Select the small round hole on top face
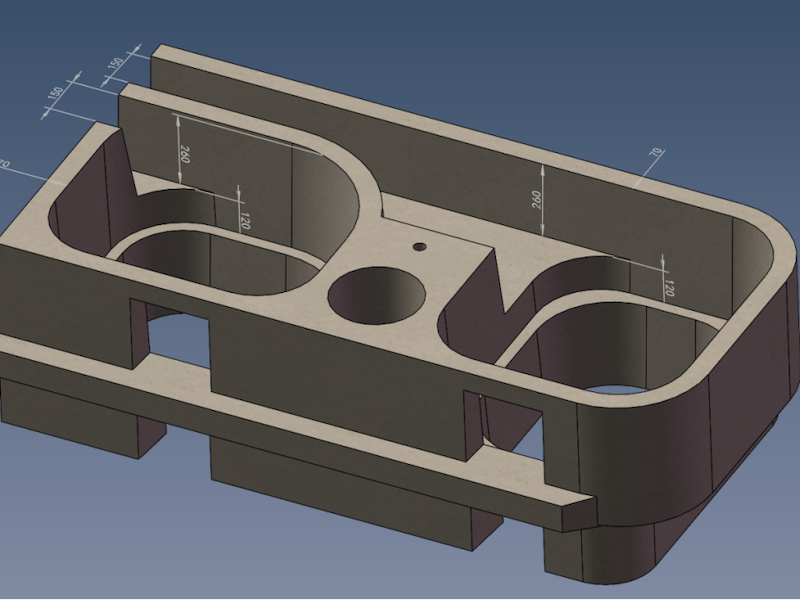This screenshot has height=600, width=800. coord(419,246)
